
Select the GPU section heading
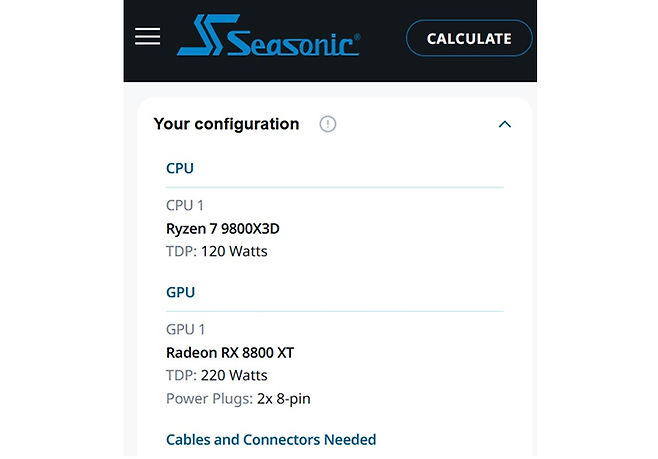pos(180,293)
